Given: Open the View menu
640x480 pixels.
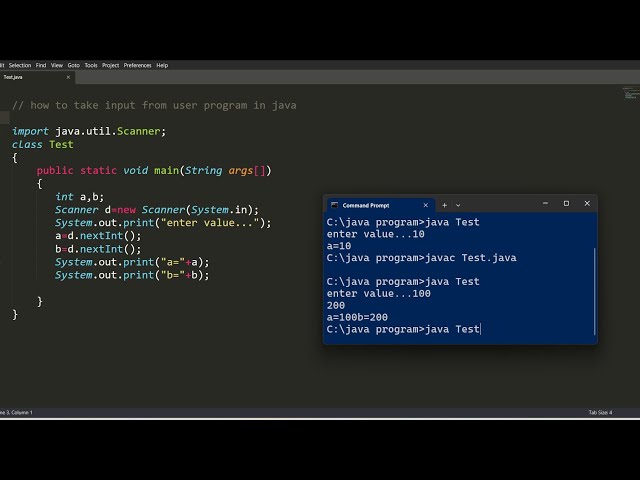Looking at the screenshot, I should (57, 65).
